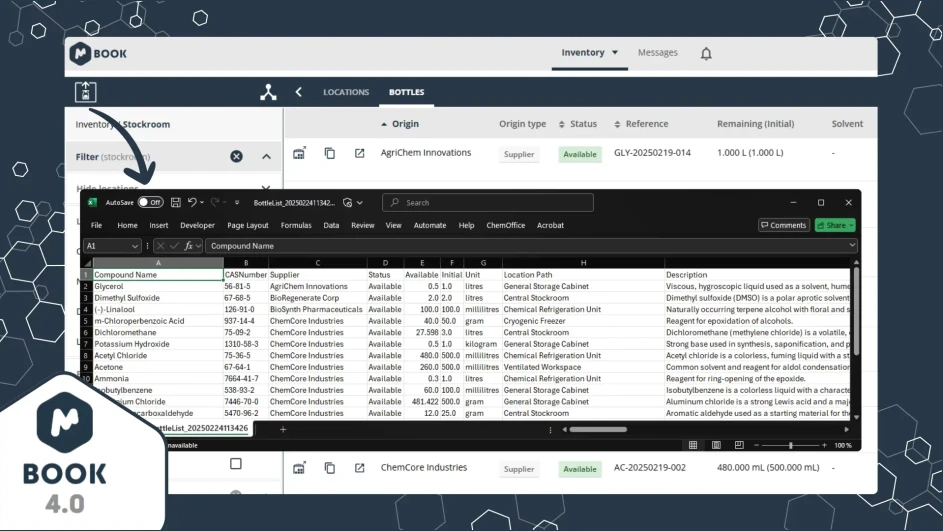Open the Share button dropdown arrow
Viewport: 943px width, 531px height.
point(851,225)
